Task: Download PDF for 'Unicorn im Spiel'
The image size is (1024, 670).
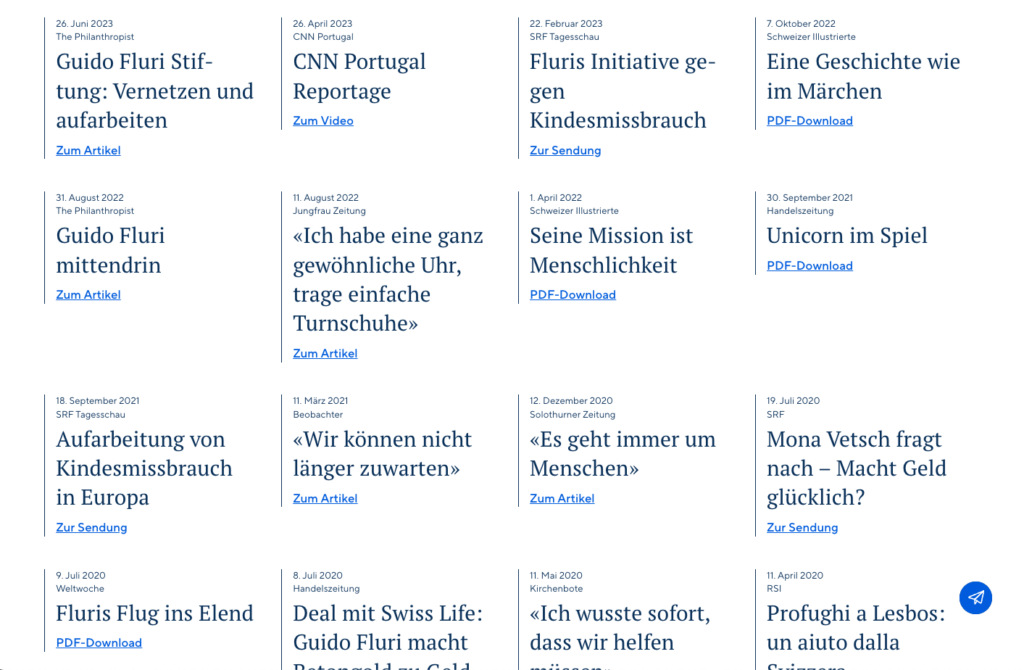Action: [x=809, y=266]
